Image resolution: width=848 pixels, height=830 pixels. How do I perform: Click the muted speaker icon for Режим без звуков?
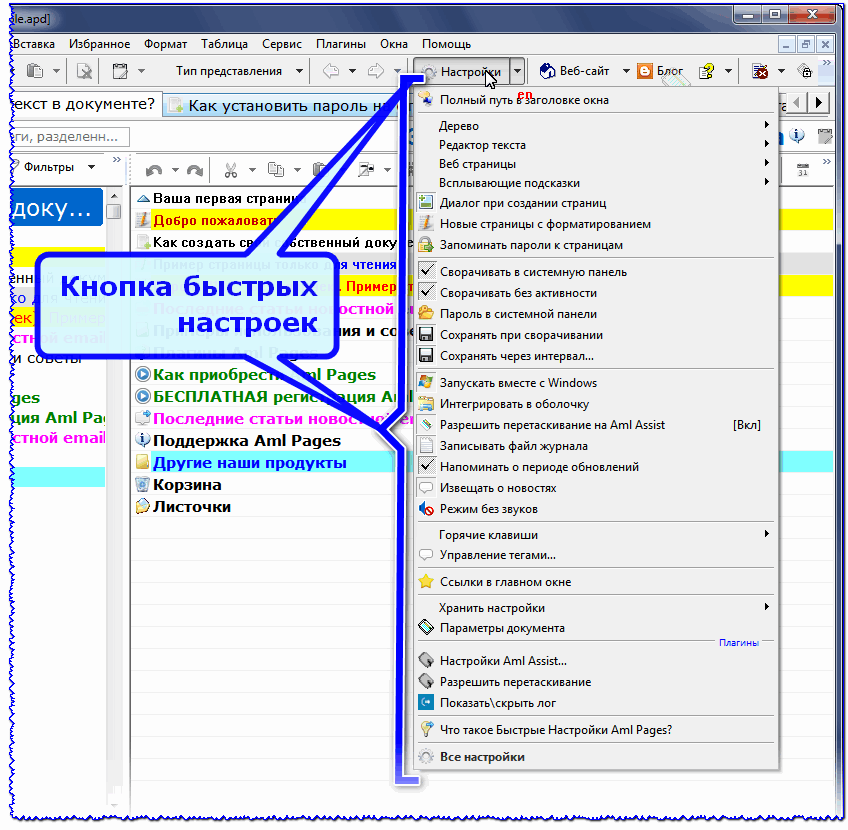(x=426, y=509)
